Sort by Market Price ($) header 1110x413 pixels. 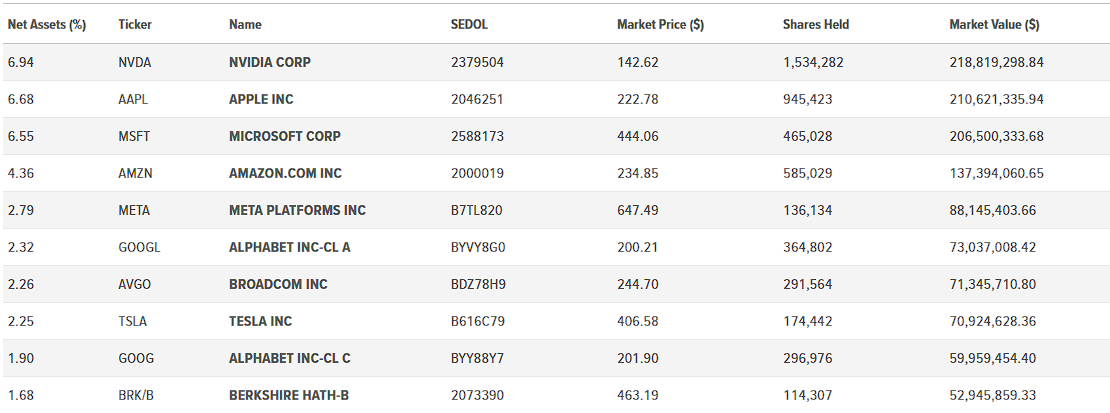660,25
